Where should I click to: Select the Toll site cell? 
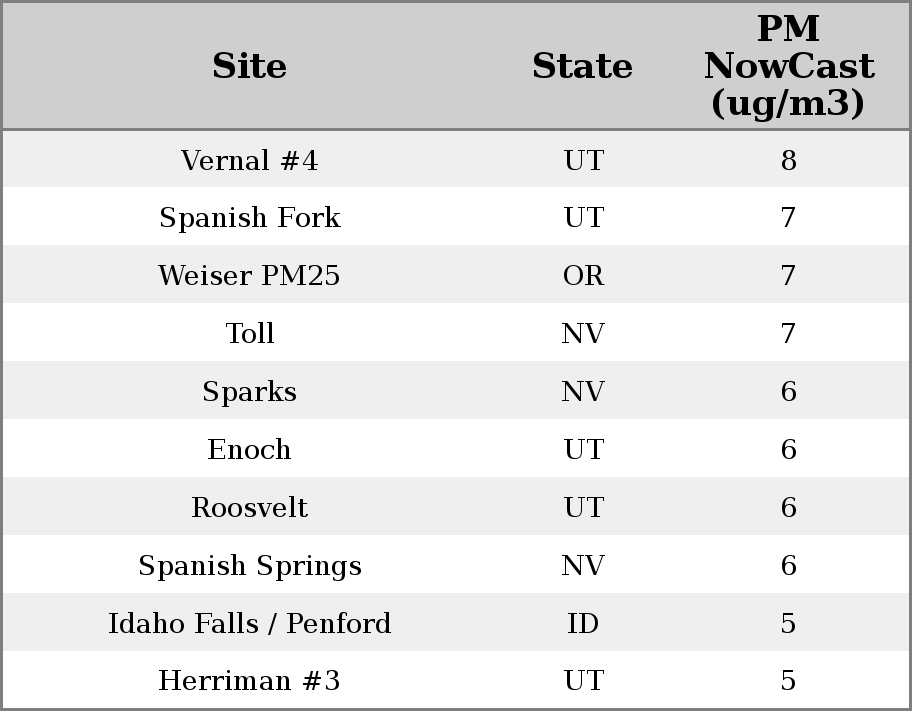pyautogui.click(x=249, y=334)
